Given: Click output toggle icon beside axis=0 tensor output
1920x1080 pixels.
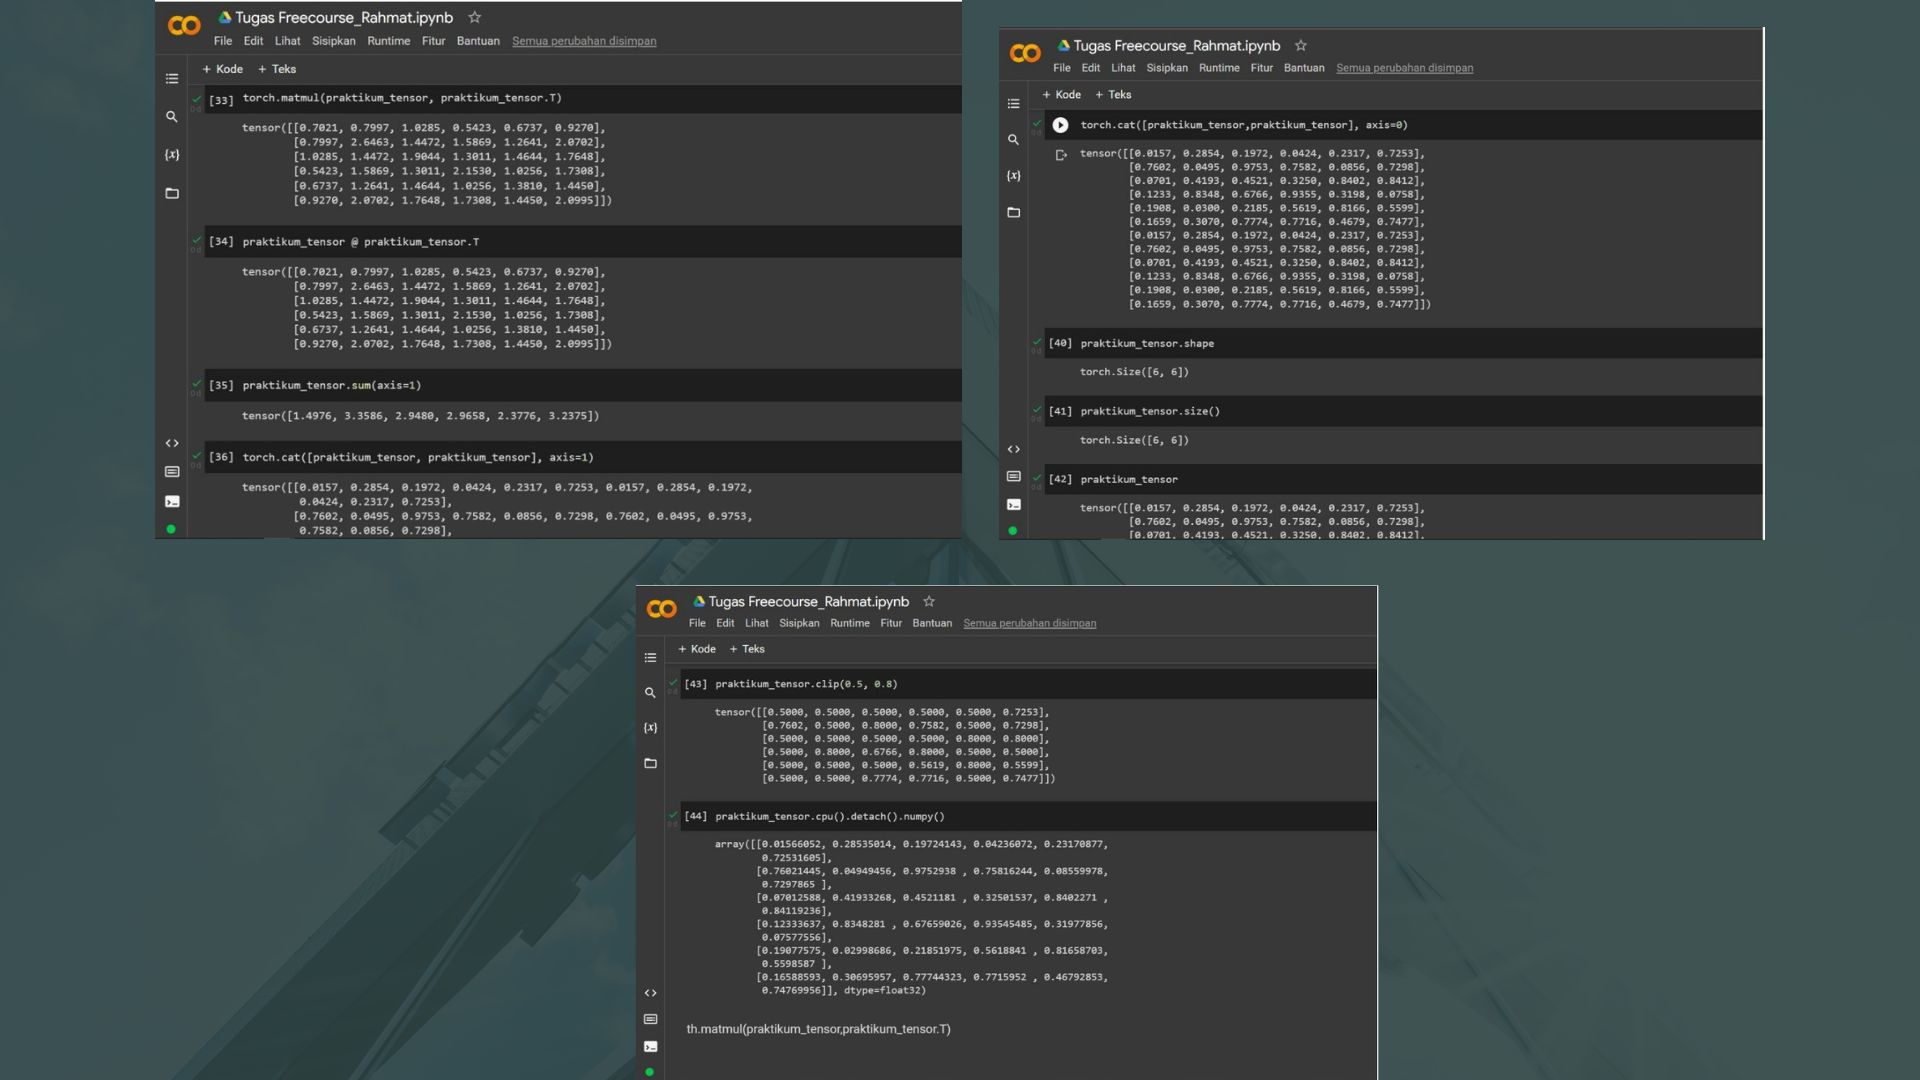Looking at the screenshot, I should 1060,155.
